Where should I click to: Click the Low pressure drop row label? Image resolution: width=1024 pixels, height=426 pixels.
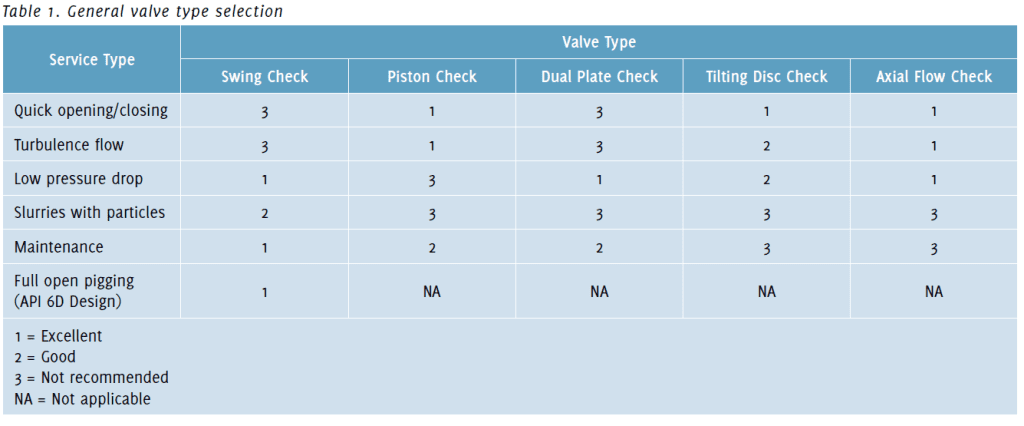(x=78, y=179)
